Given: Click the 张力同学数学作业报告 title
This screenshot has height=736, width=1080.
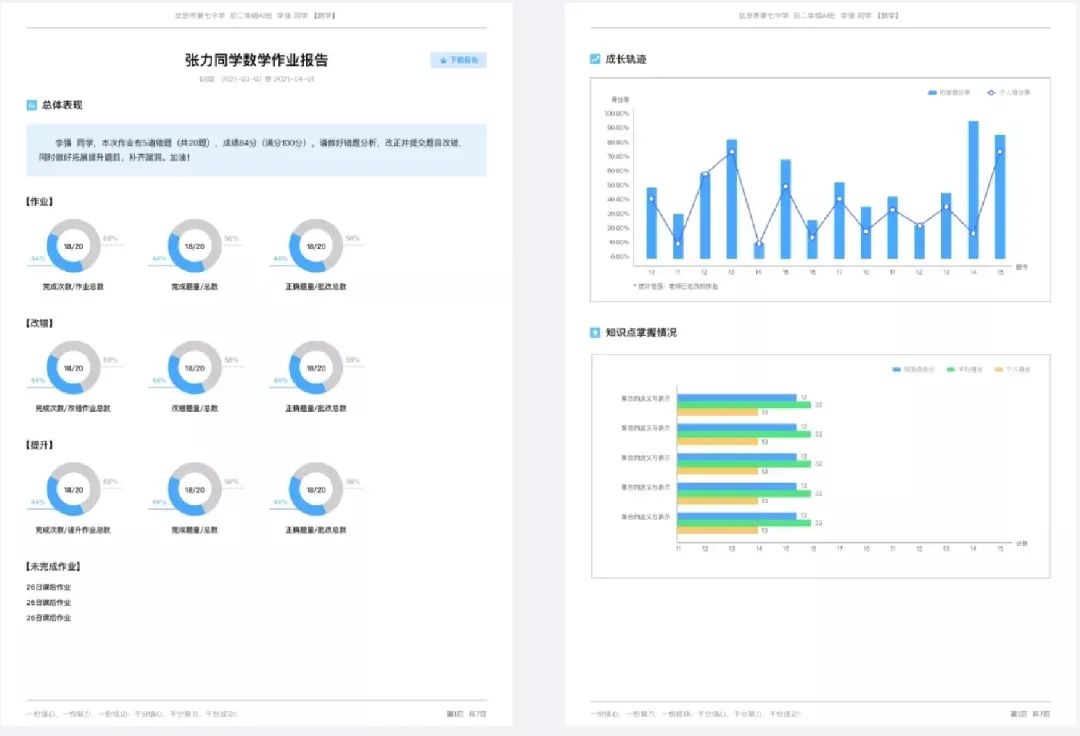Looking at the screenshot, I should [256, 60].
